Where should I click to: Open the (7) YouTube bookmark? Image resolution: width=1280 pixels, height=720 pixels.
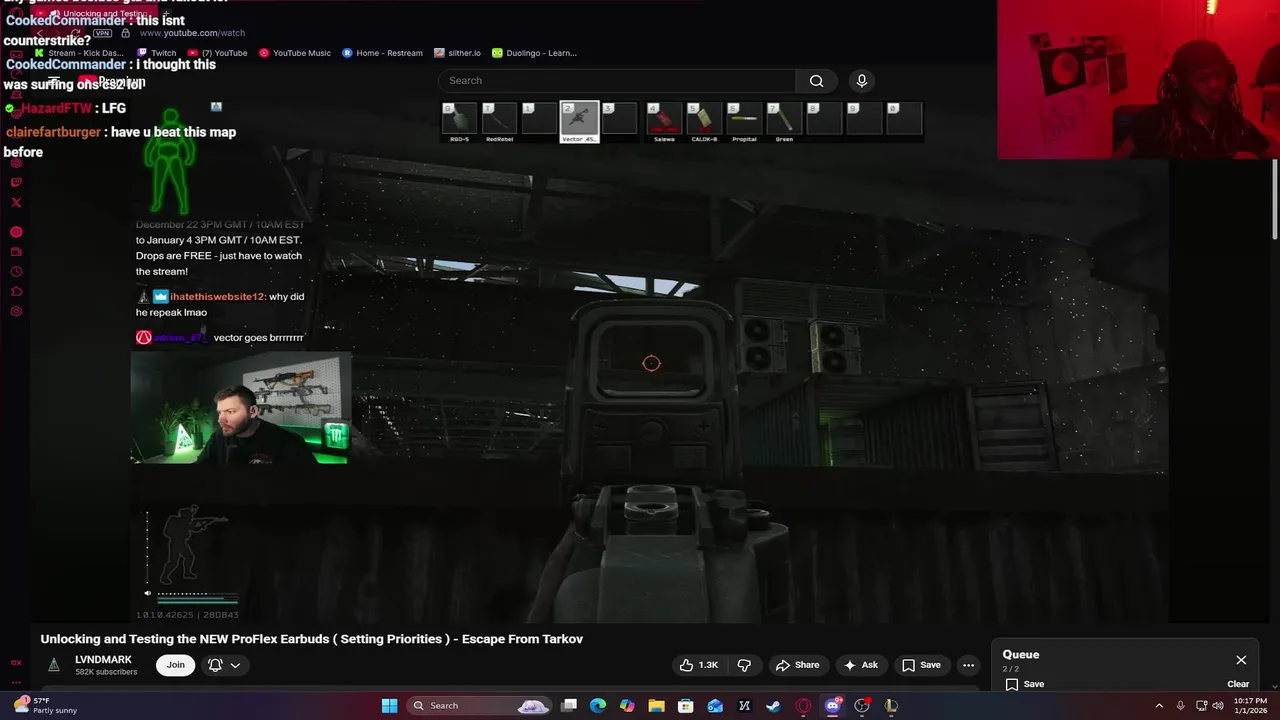tap(218, 53)
